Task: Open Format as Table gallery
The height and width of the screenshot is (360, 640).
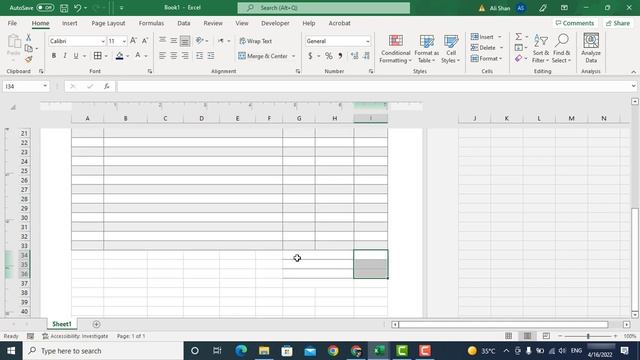Action: pyautogui.click(x=427, y=49)
